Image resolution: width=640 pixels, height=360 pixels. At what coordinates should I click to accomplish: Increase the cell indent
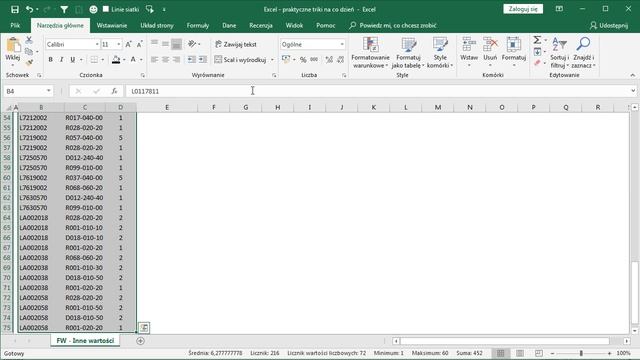click(x=203, y=60)
